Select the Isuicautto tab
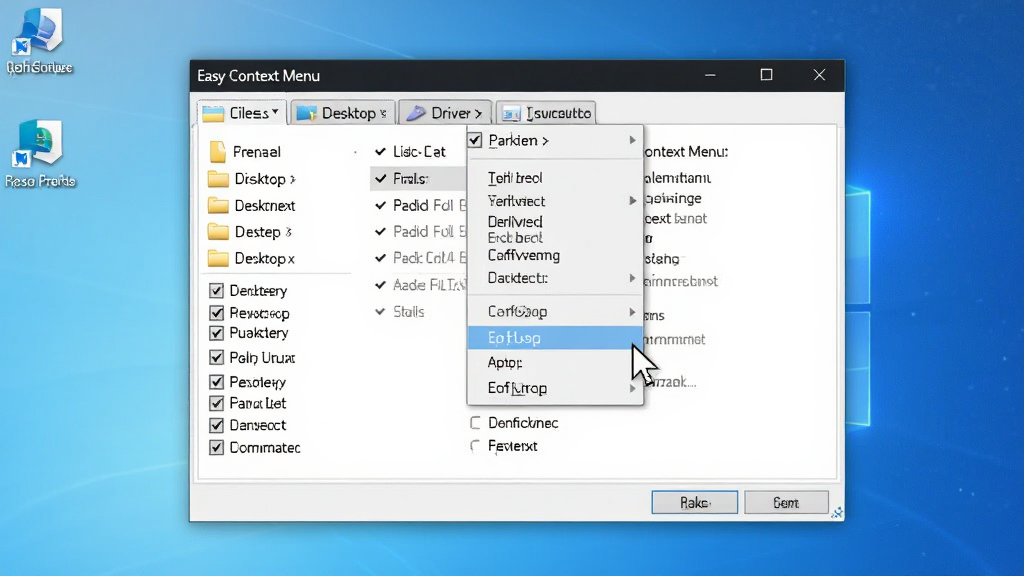This screenshot has height=576, width=1024. [546, 113]
